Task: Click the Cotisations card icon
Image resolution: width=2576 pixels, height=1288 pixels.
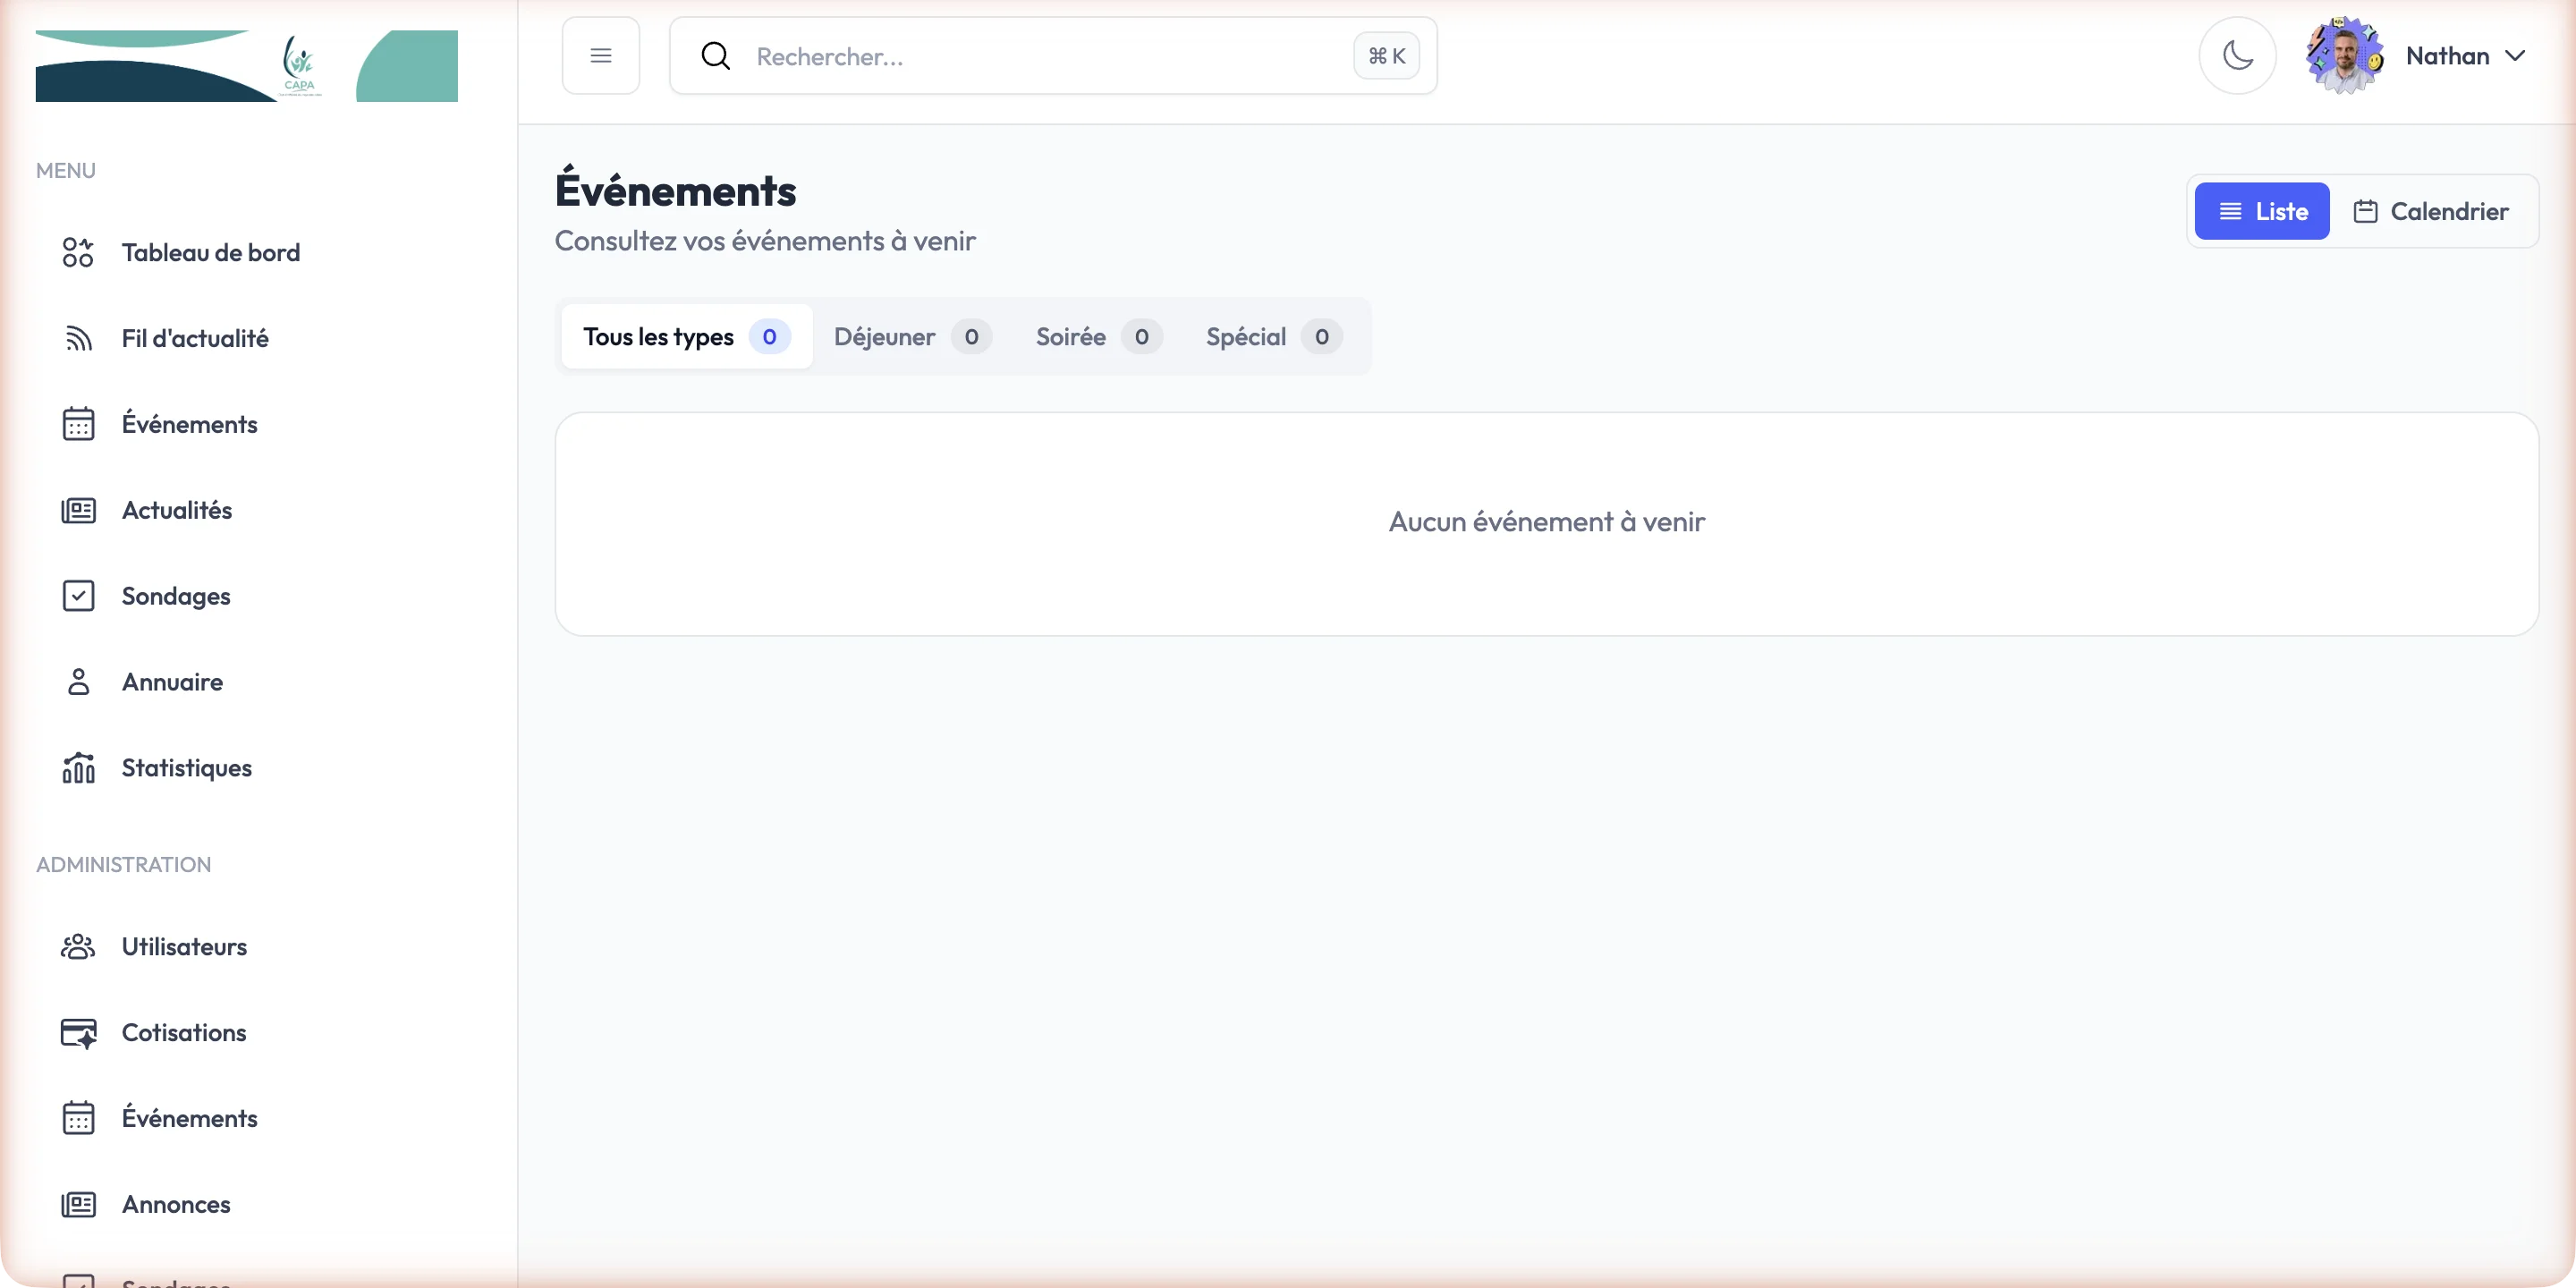Action: pos(78,1032)
